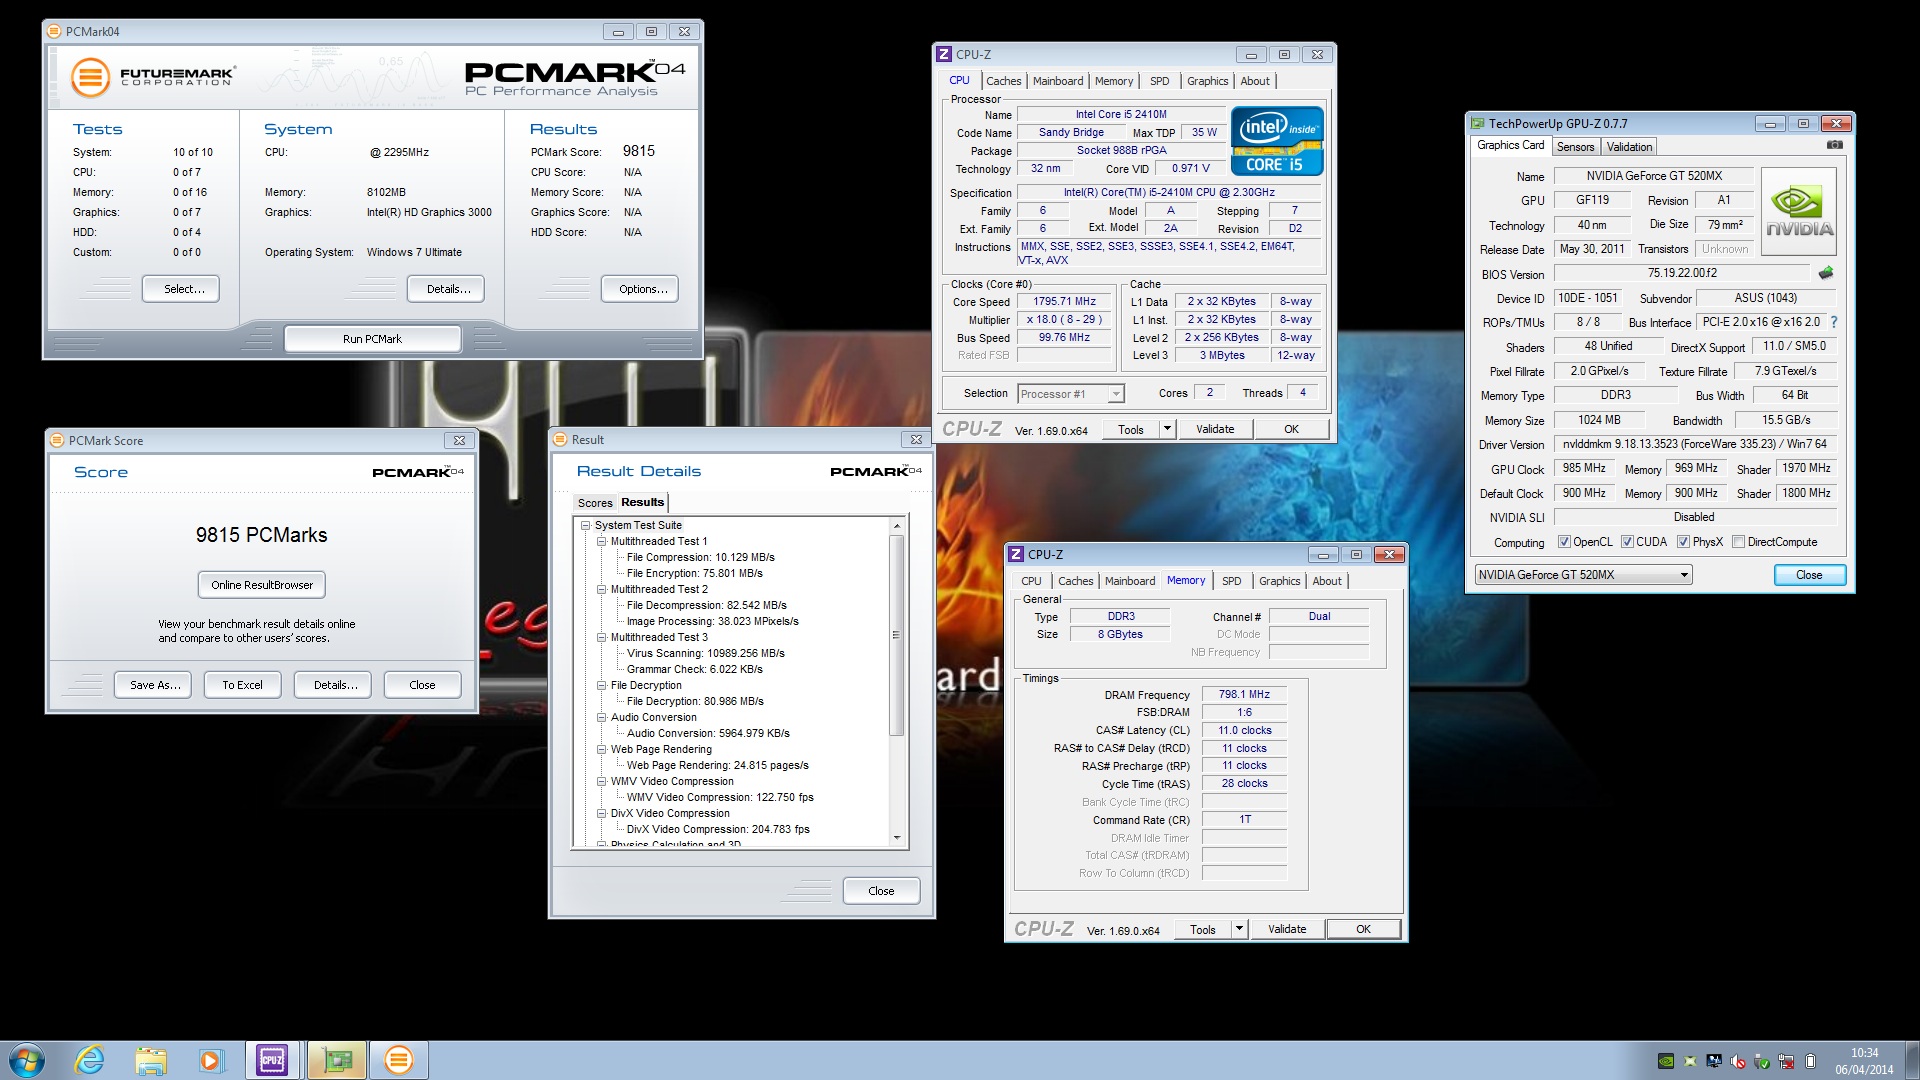
Task: Click the NVIDIA logo in GPU-Z
Action: [x=1799, y=212]
